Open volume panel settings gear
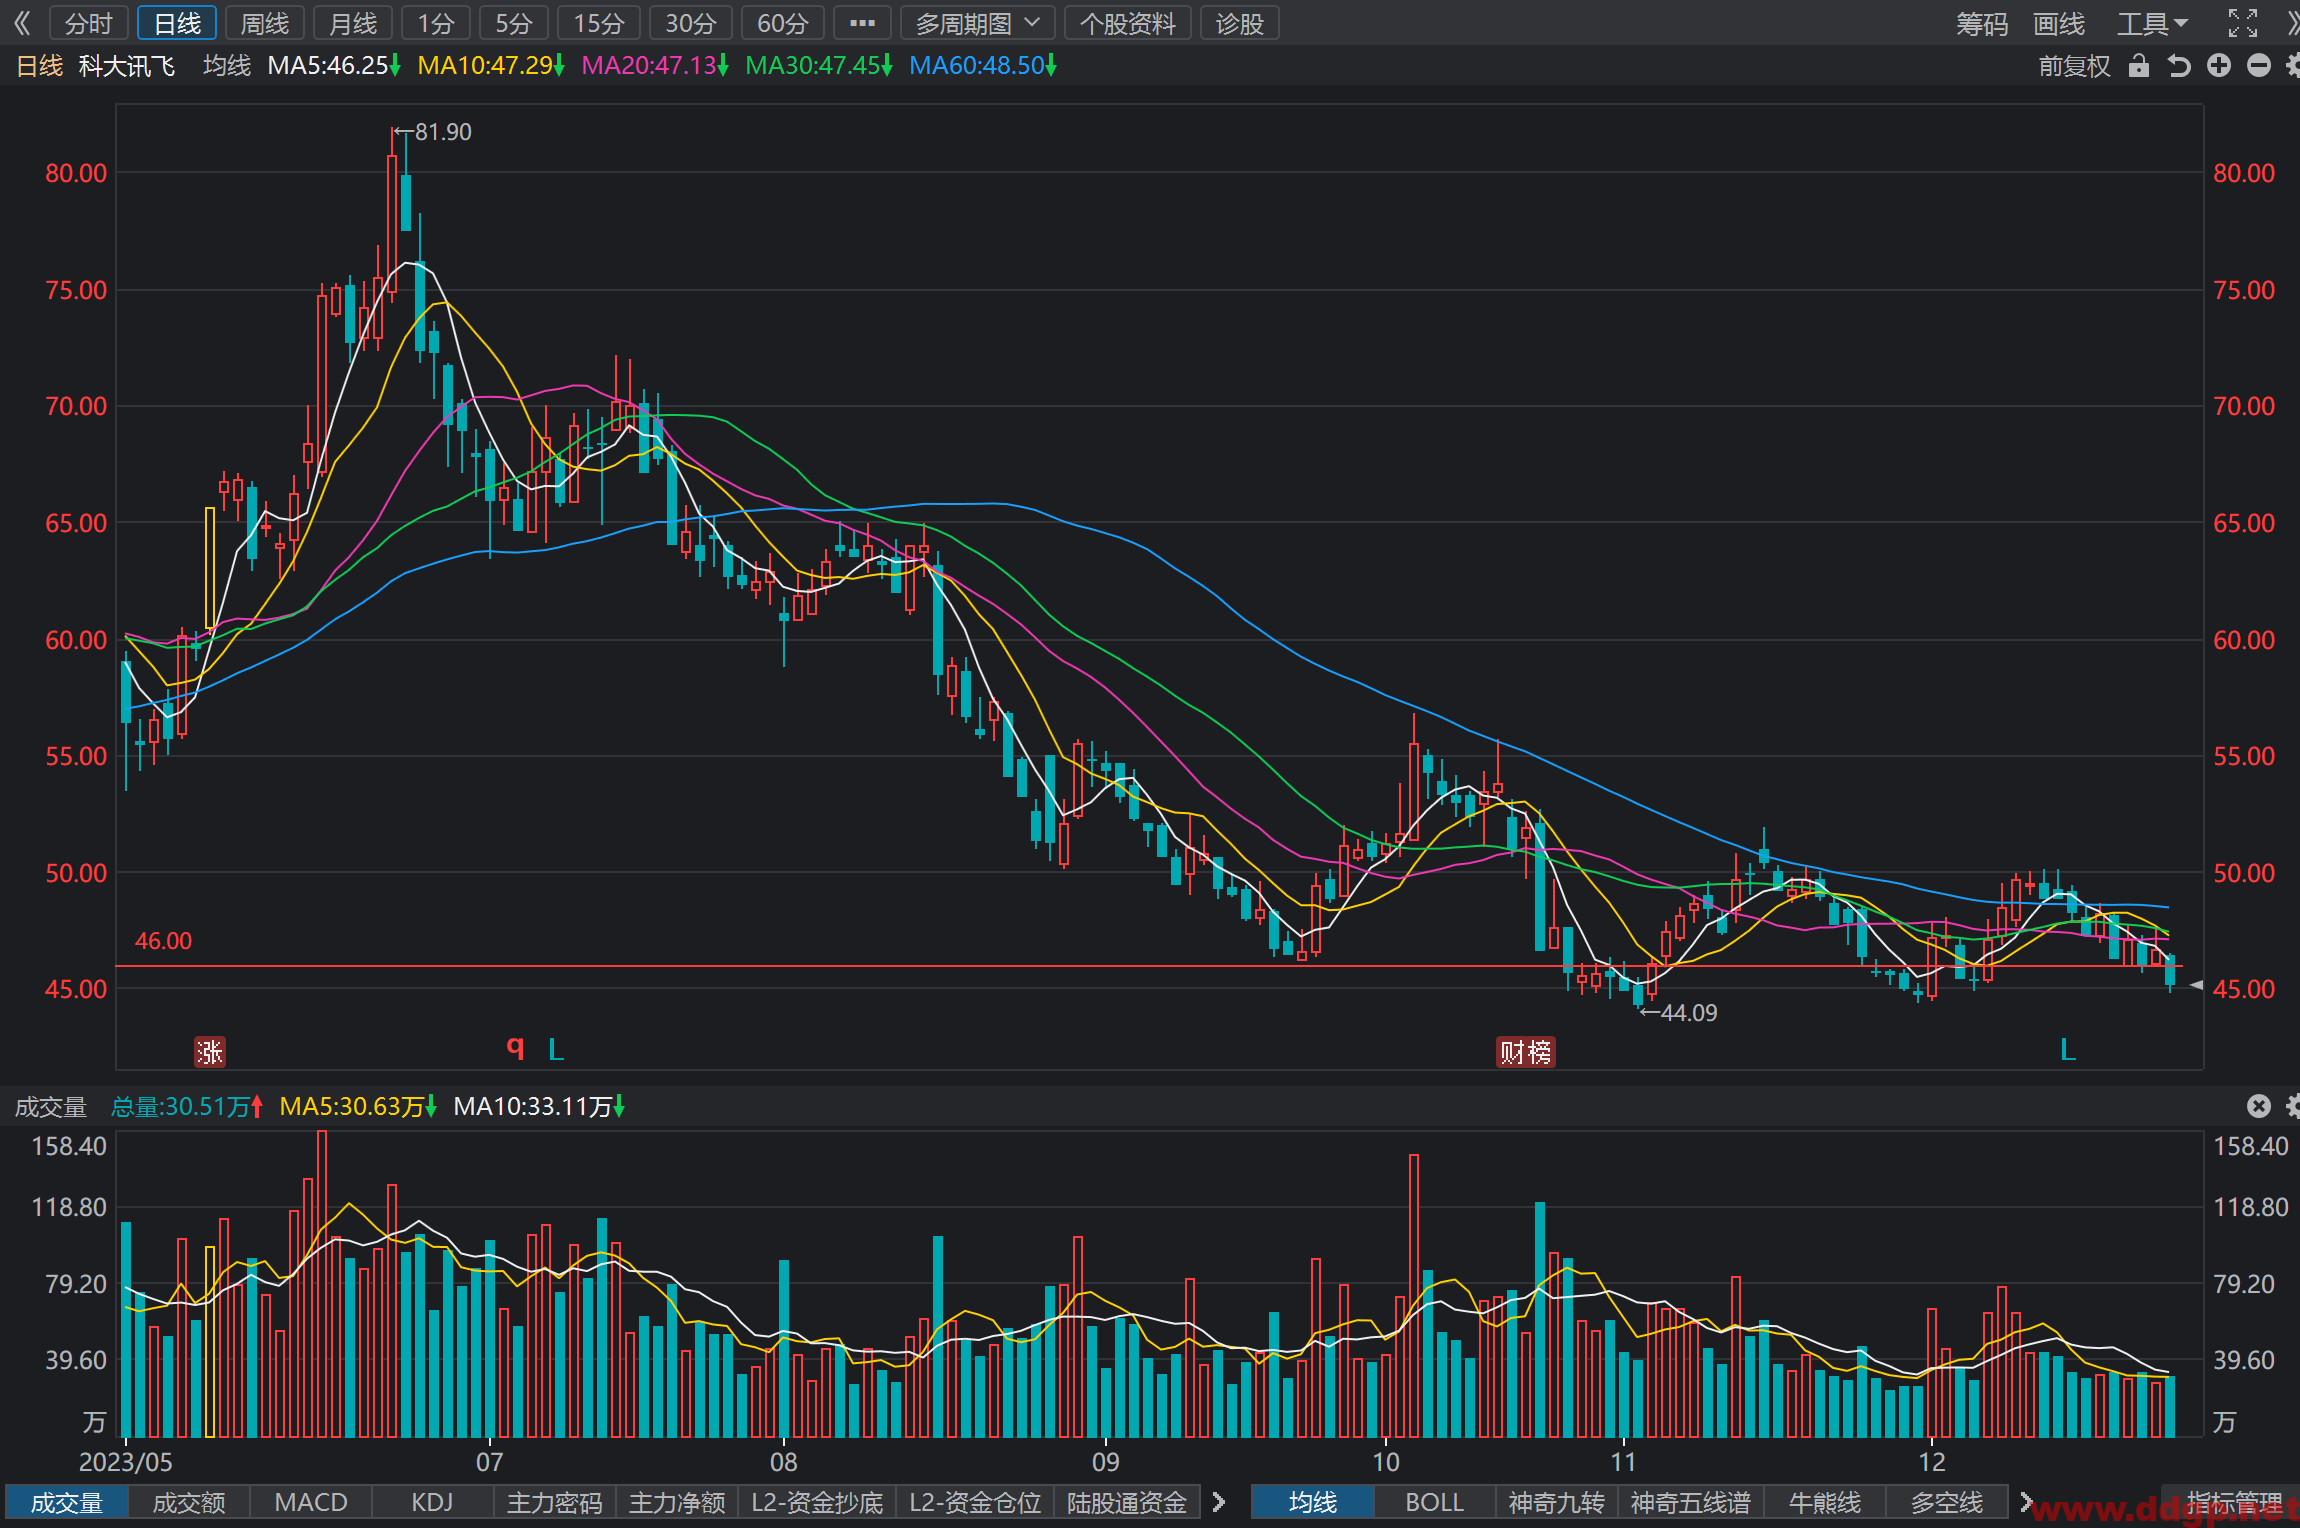Screen dimensions: 2300x1528 (x=2292, y=1106)
